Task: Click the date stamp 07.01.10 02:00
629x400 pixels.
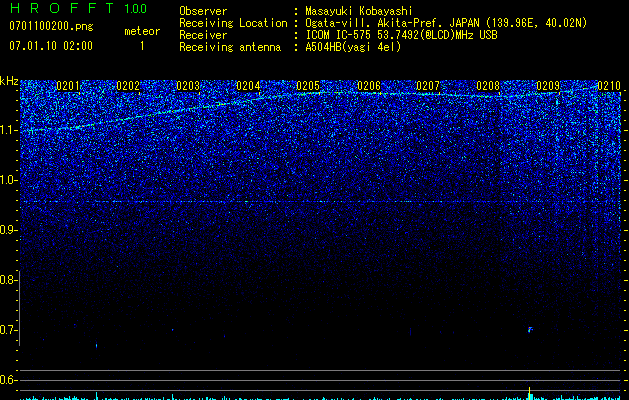Action: click(51, 46)
